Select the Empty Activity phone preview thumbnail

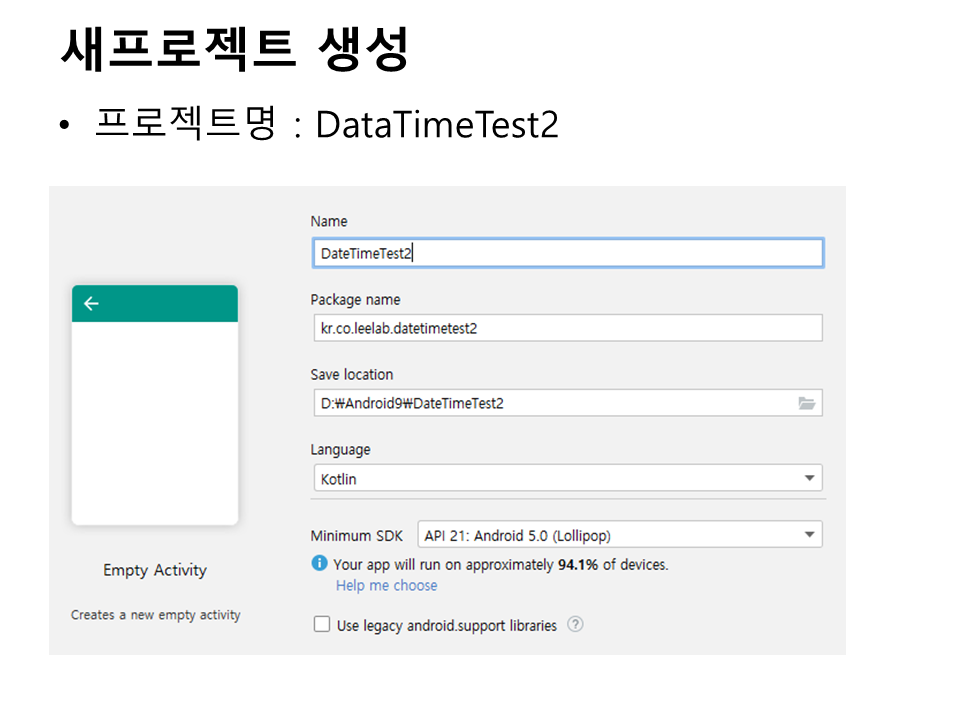tap(155, 420)
